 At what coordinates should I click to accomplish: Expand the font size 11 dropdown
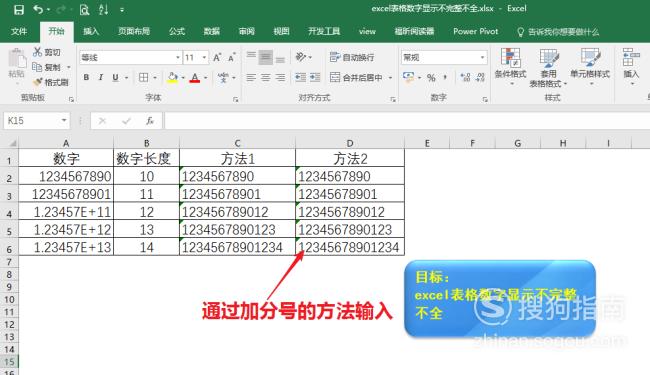click(204, 58)
